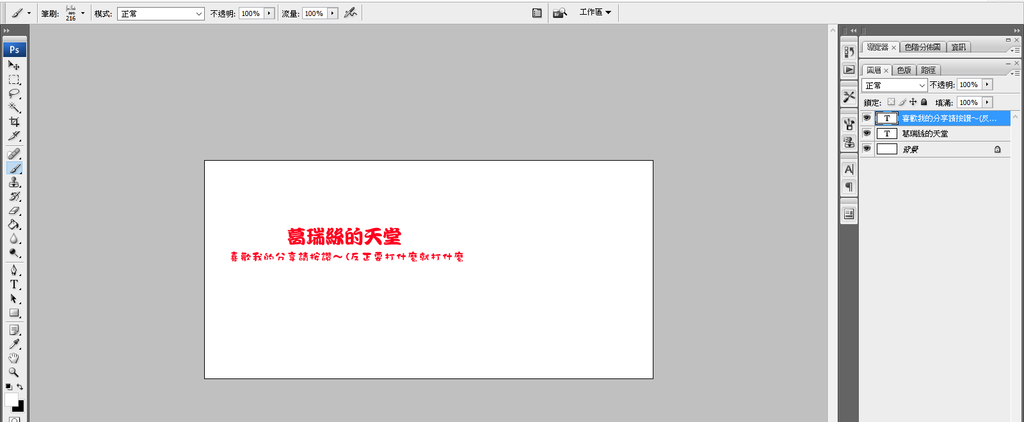Select the Lasso tool

pos(14,93)
